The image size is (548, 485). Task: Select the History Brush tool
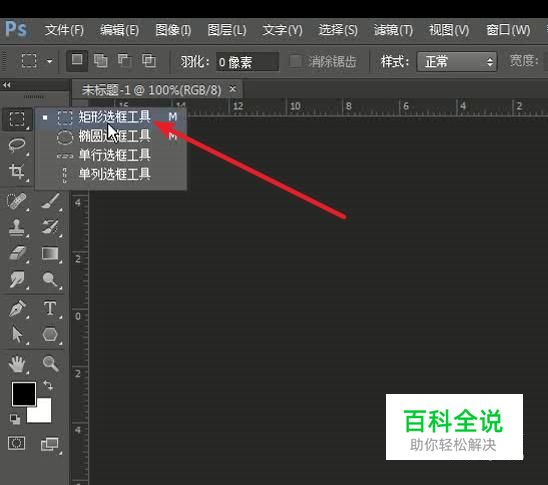pos(50,227)
